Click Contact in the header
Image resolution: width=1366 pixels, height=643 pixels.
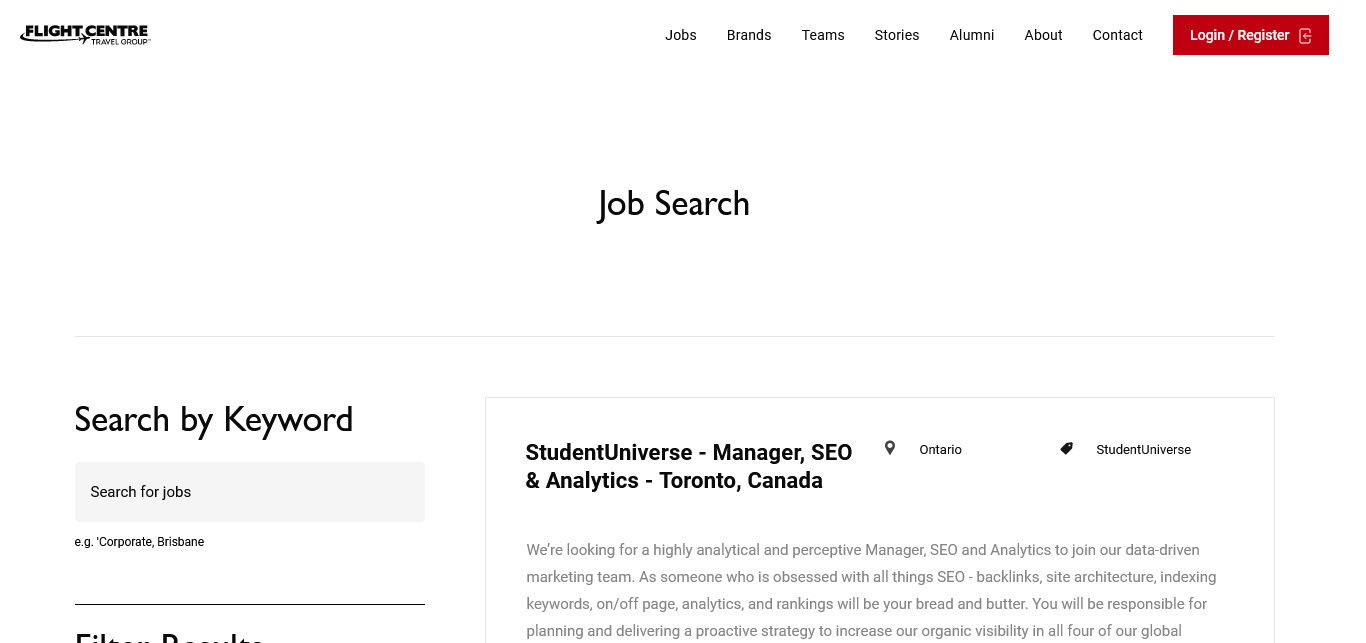tap(1117, 35)
